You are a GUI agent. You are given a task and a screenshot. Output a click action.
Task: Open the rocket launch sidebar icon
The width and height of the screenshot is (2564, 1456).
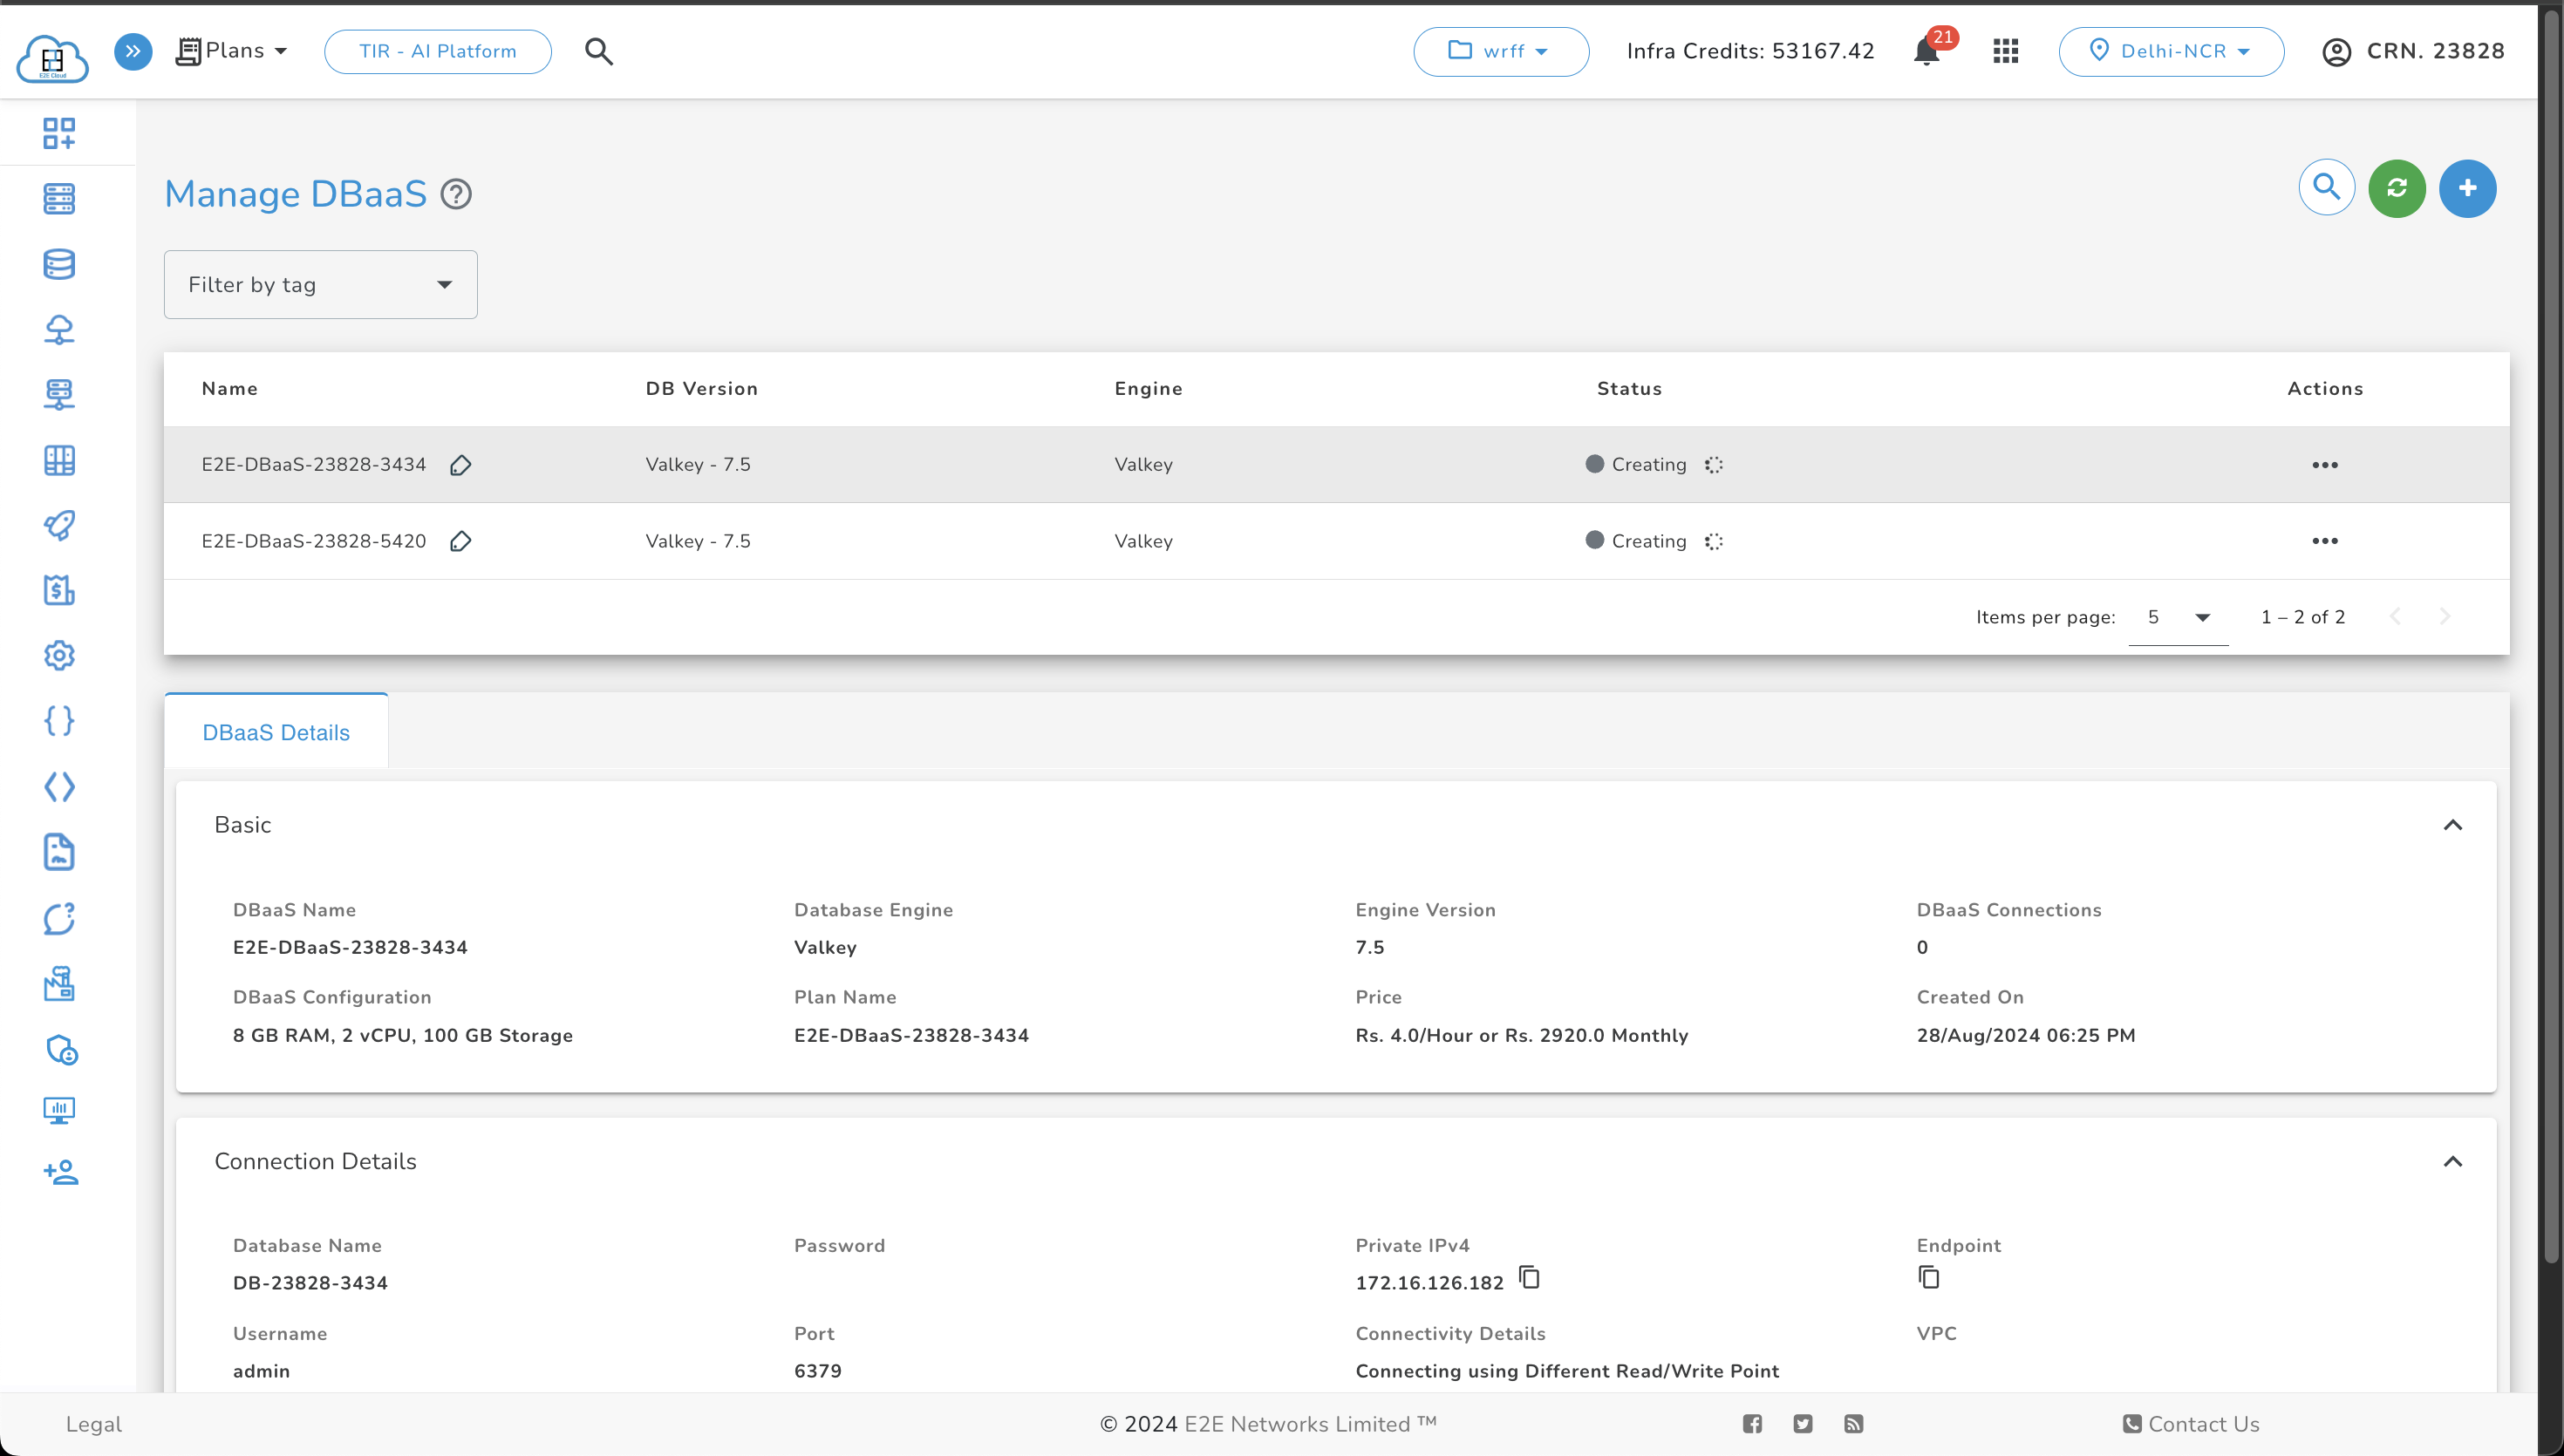tap(59, 525)
